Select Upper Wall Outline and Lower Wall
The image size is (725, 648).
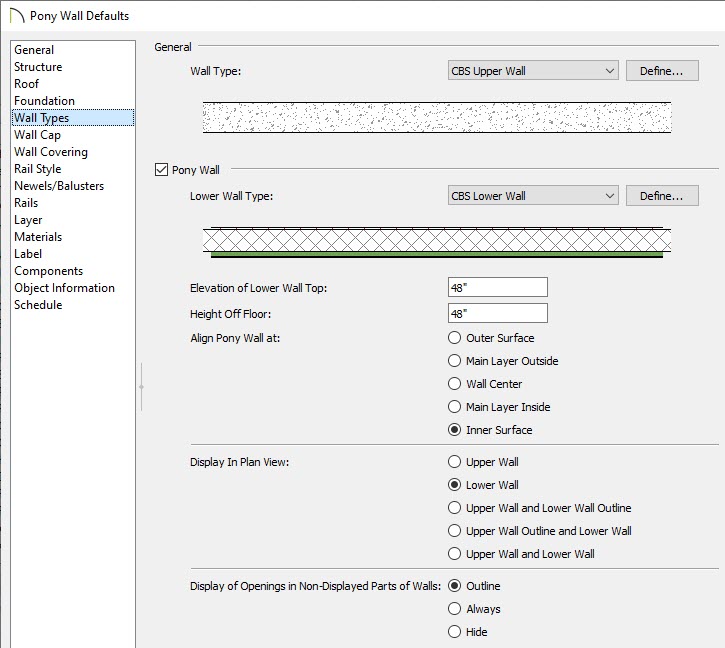coord(455,531)
